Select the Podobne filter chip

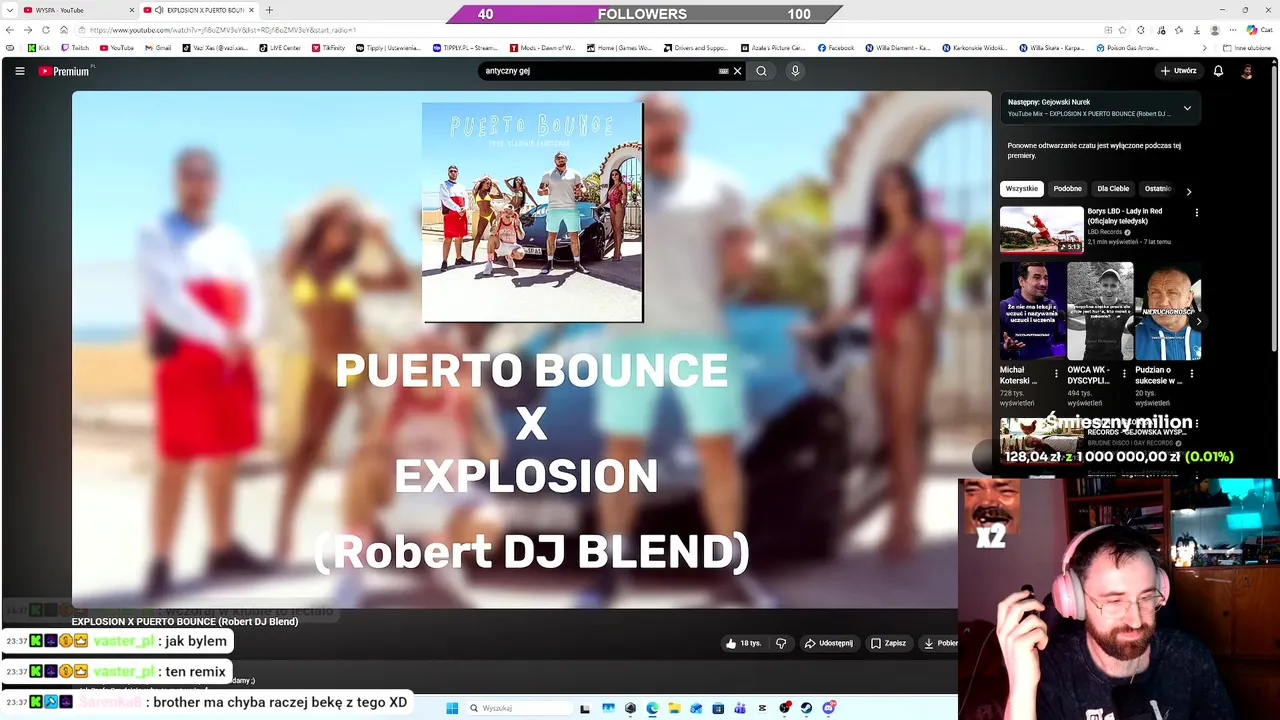(1067, 189)
